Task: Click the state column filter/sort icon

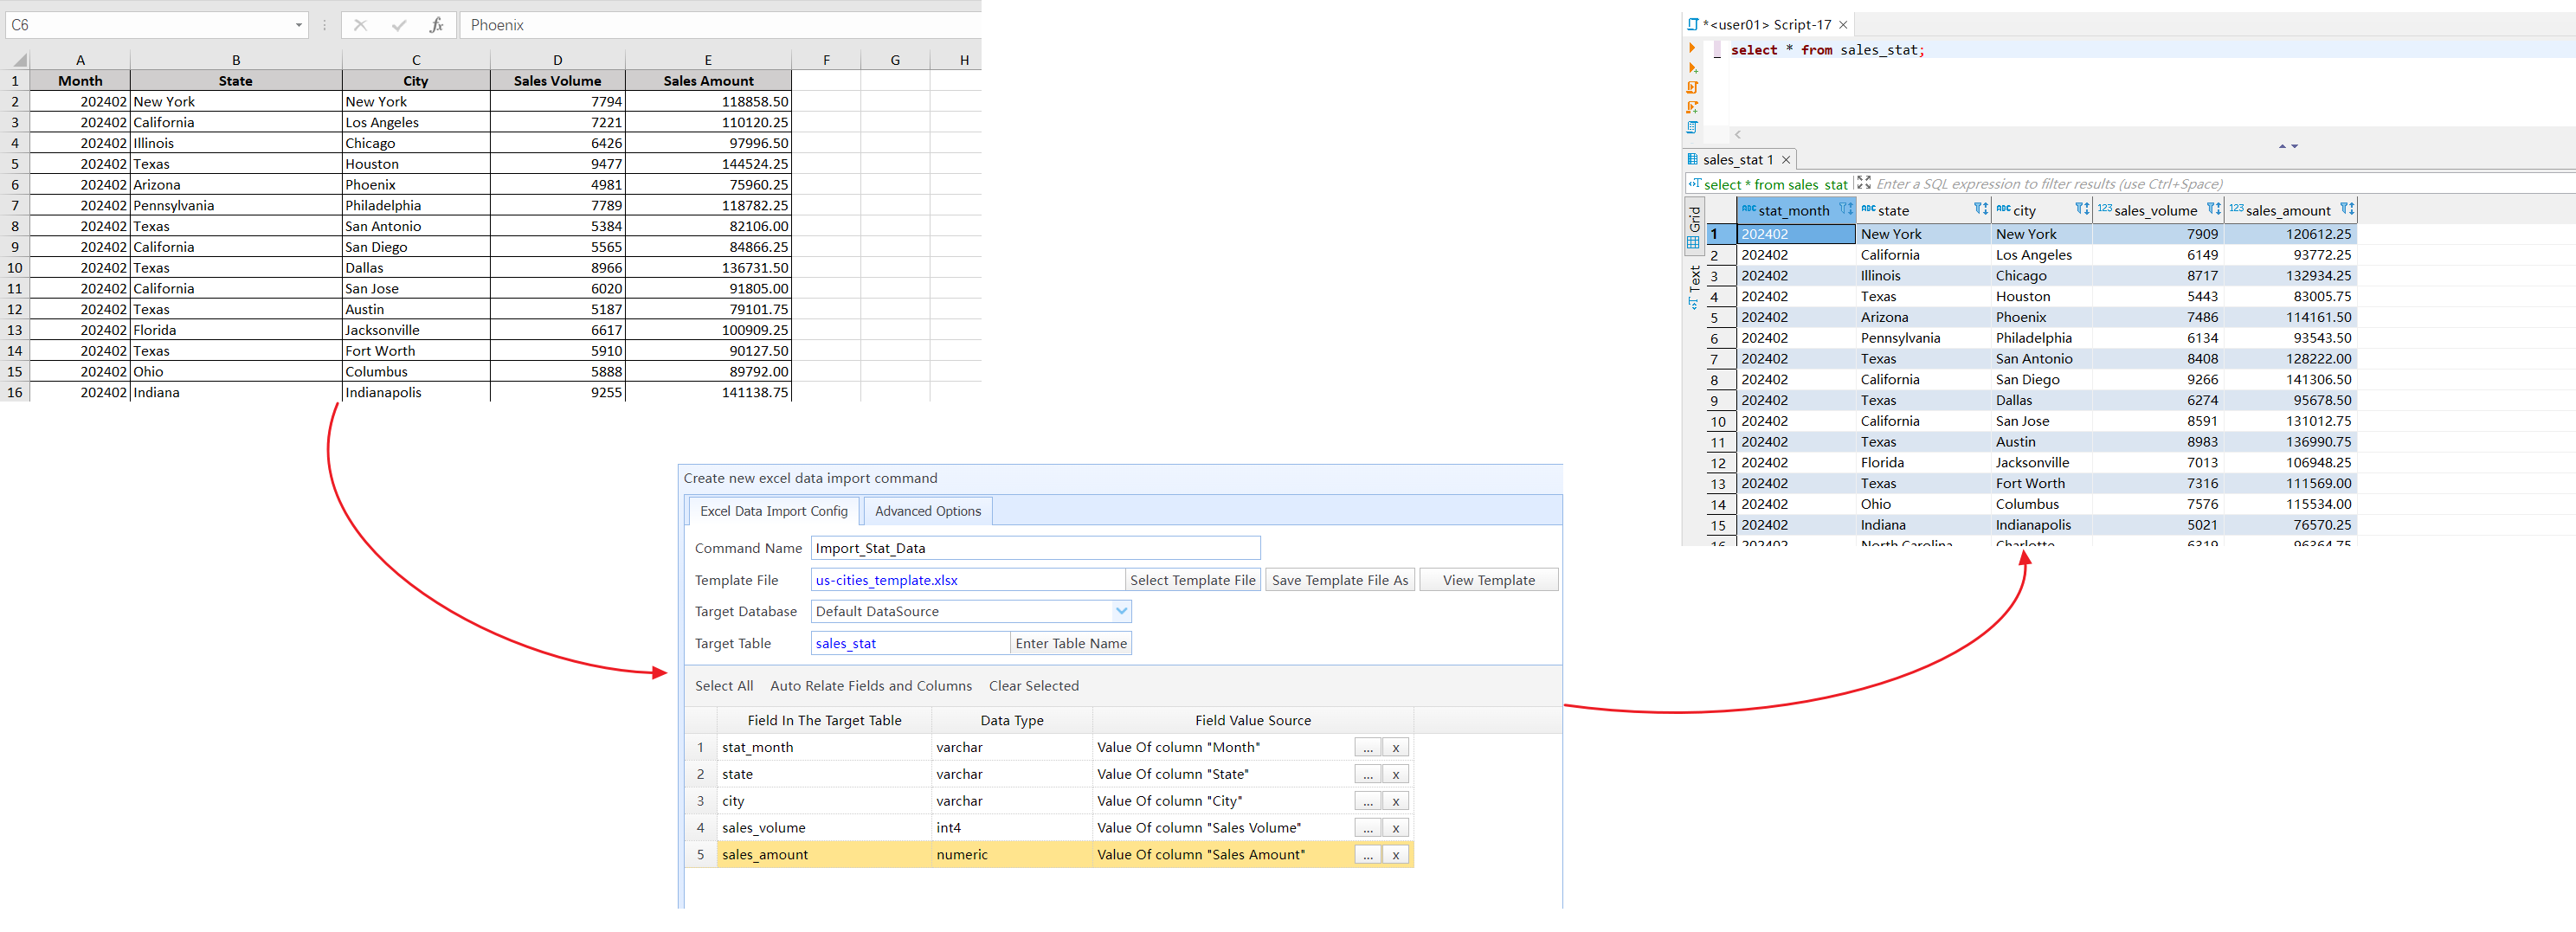Action: tap(1981, 209)
